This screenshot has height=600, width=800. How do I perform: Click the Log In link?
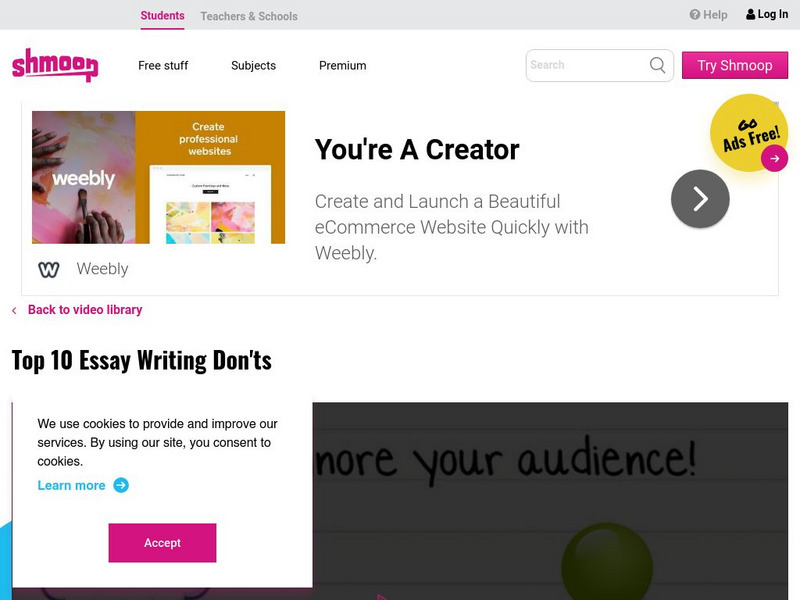(x=767, y=14)
